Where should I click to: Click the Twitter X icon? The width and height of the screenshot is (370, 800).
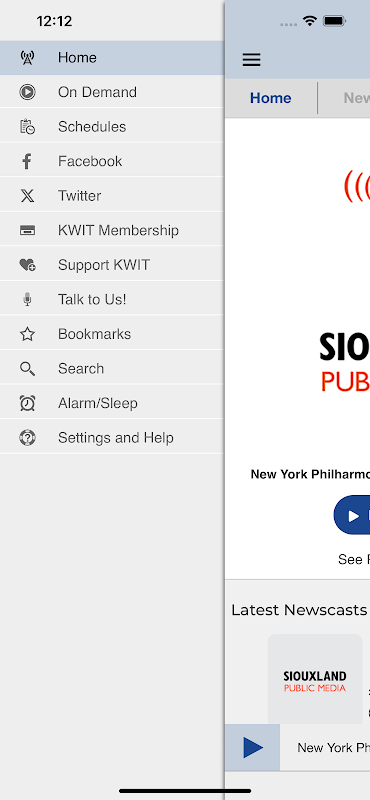[x=27, y=196]
